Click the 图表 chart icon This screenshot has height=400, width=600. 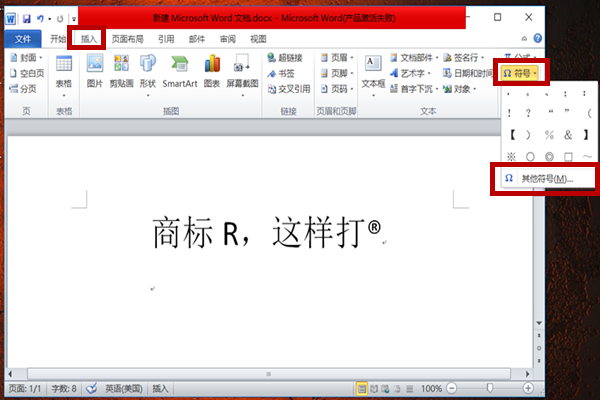coord(212,71)
